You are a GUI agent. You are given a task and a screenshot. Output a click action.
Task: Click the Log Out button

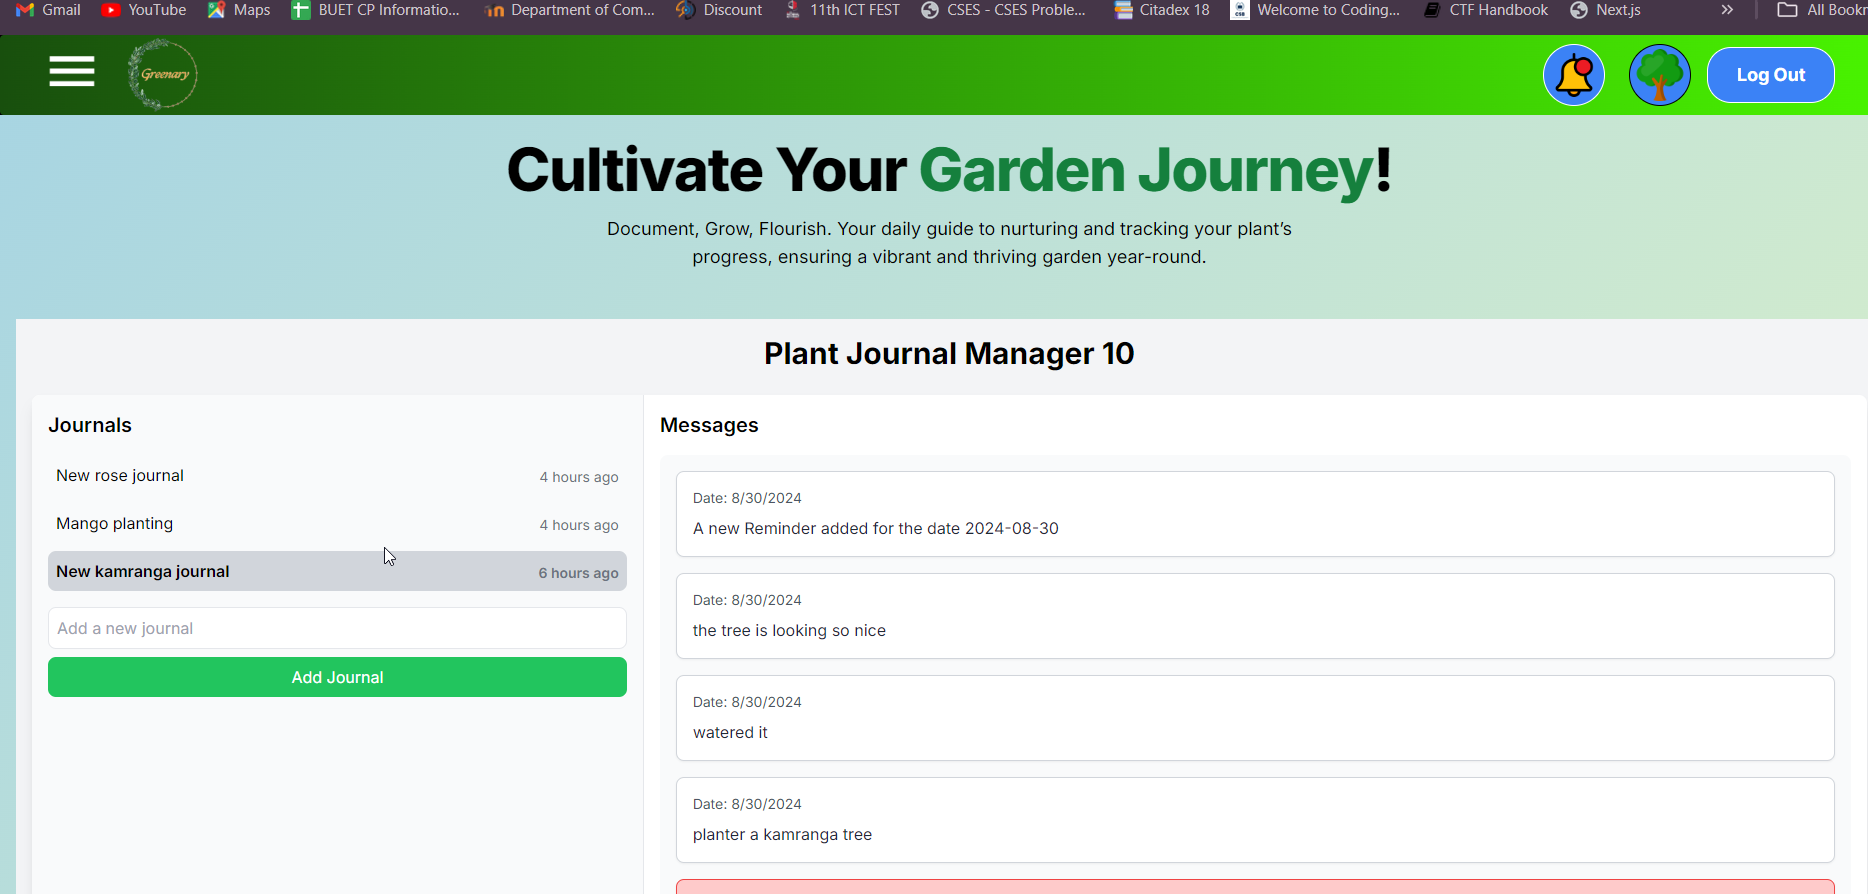tap(1771, 75)
